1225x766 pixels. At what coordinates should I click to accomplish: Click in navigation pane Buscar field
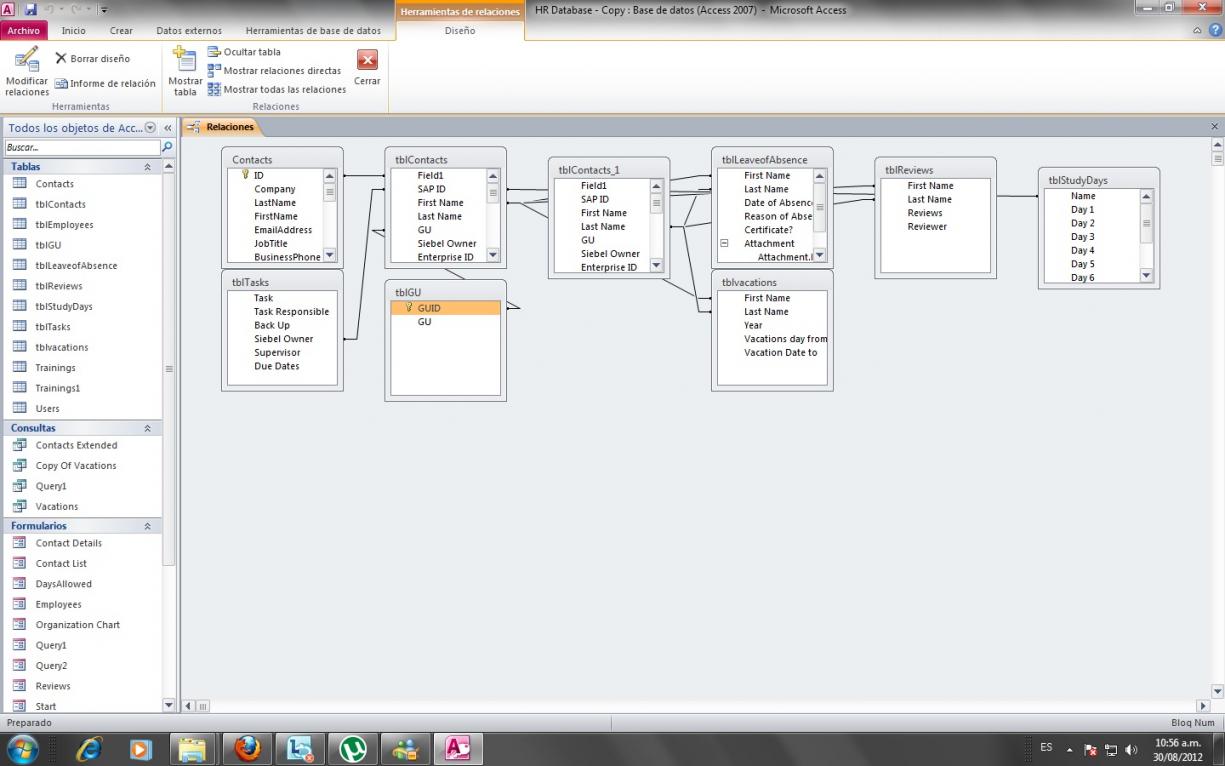pos(82,147)
